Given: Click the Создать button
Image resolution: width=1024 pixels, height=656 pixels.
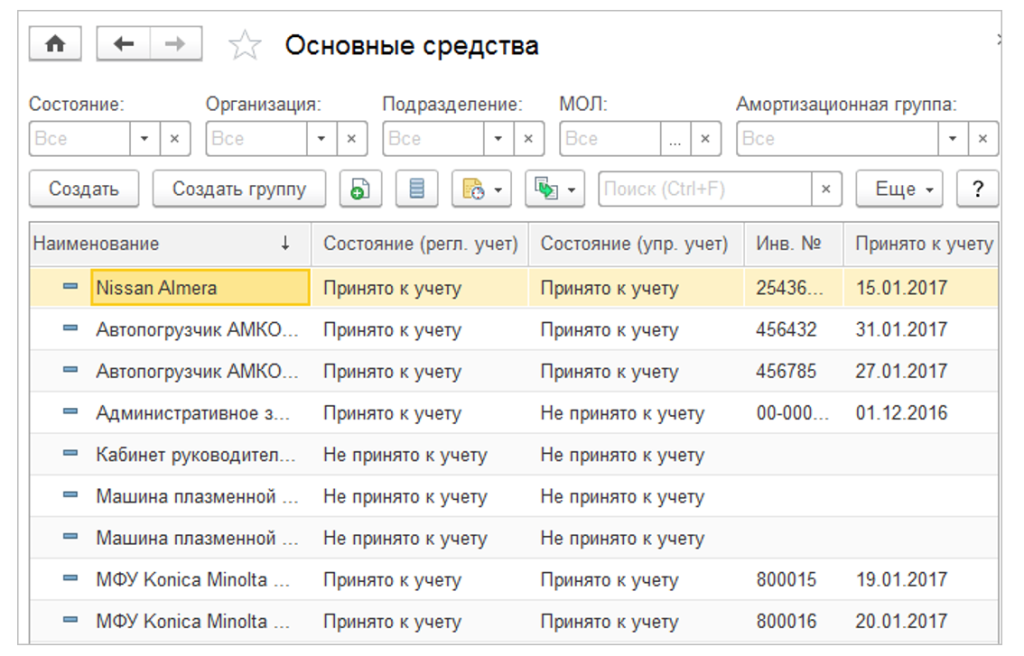Looking at the screenshot, I should [84, 189].
